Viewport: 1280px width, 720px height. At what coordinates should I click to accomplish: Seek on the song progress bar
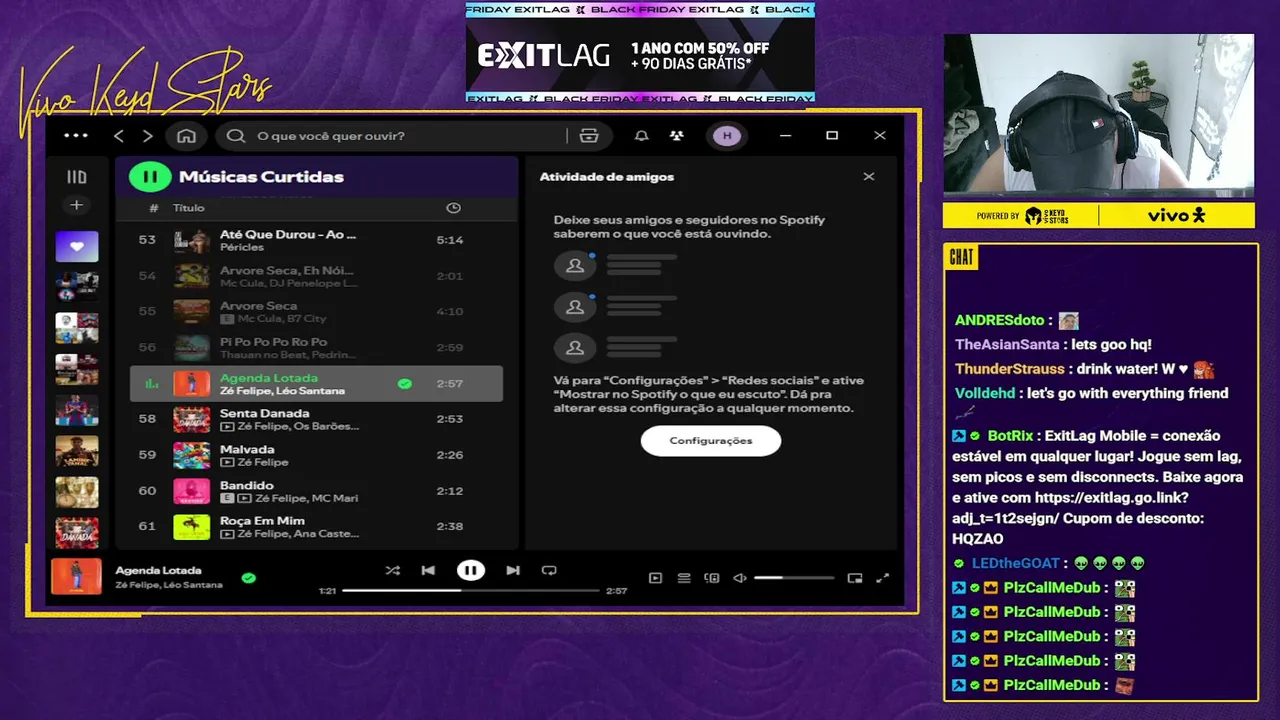(x=470, y=591)
